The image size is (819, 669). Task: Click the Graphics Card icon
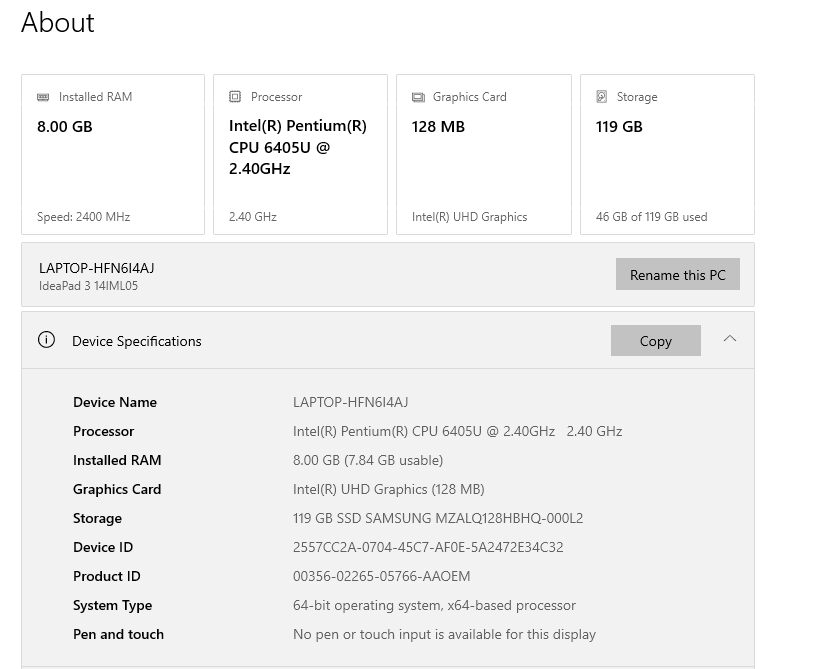click(418, 97)
